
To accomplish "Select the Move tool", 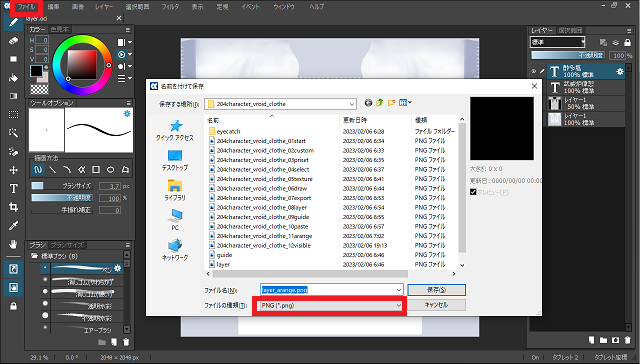I will click(13, 170).
